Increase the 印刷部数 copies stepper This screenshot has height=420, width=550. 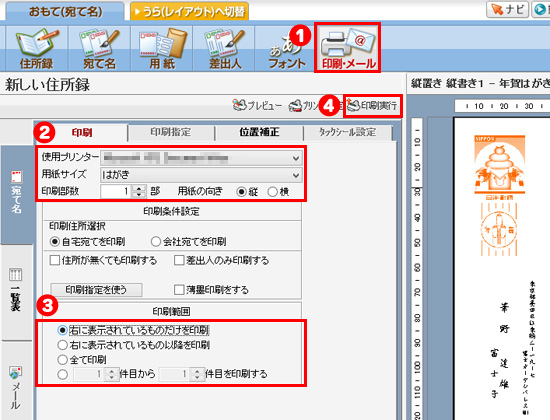[139, 188]
